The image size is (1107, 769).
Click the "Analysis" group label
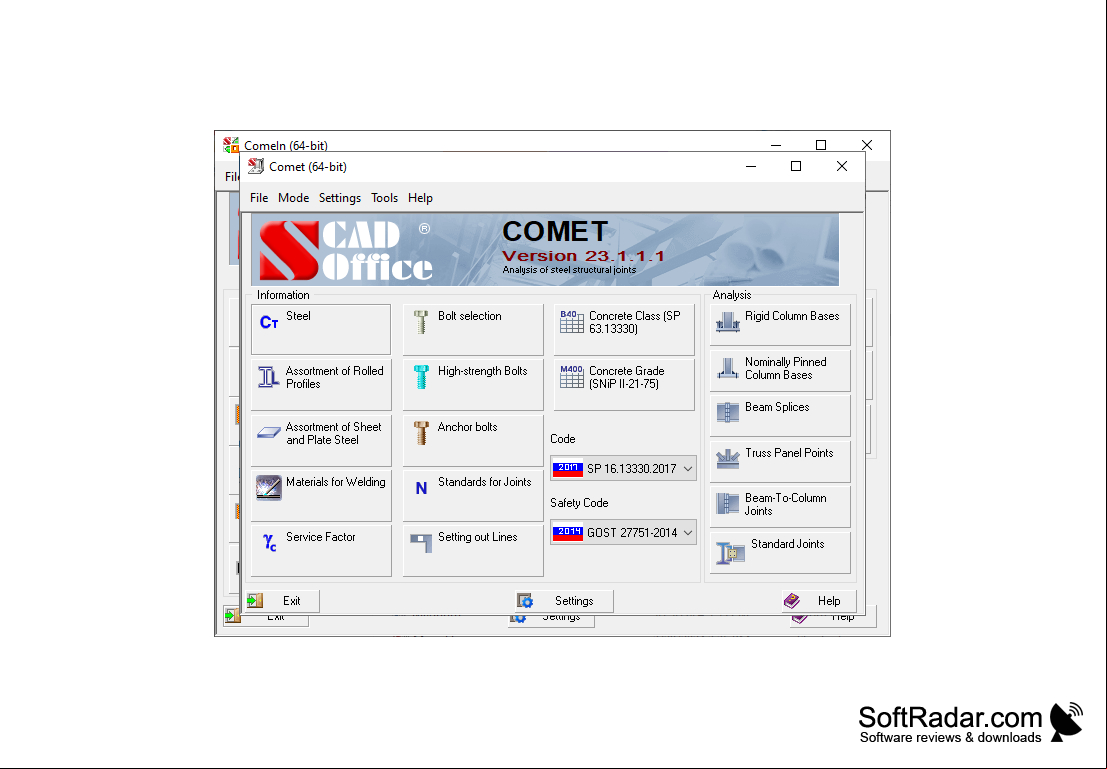click(732, 295)
